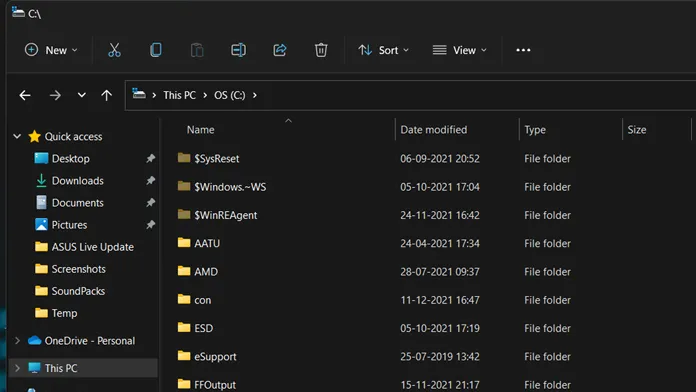Image resolution: width=696 pixels, height=392 pixels.
Task: Delete using the trash icon
Action: coord(321,50)
